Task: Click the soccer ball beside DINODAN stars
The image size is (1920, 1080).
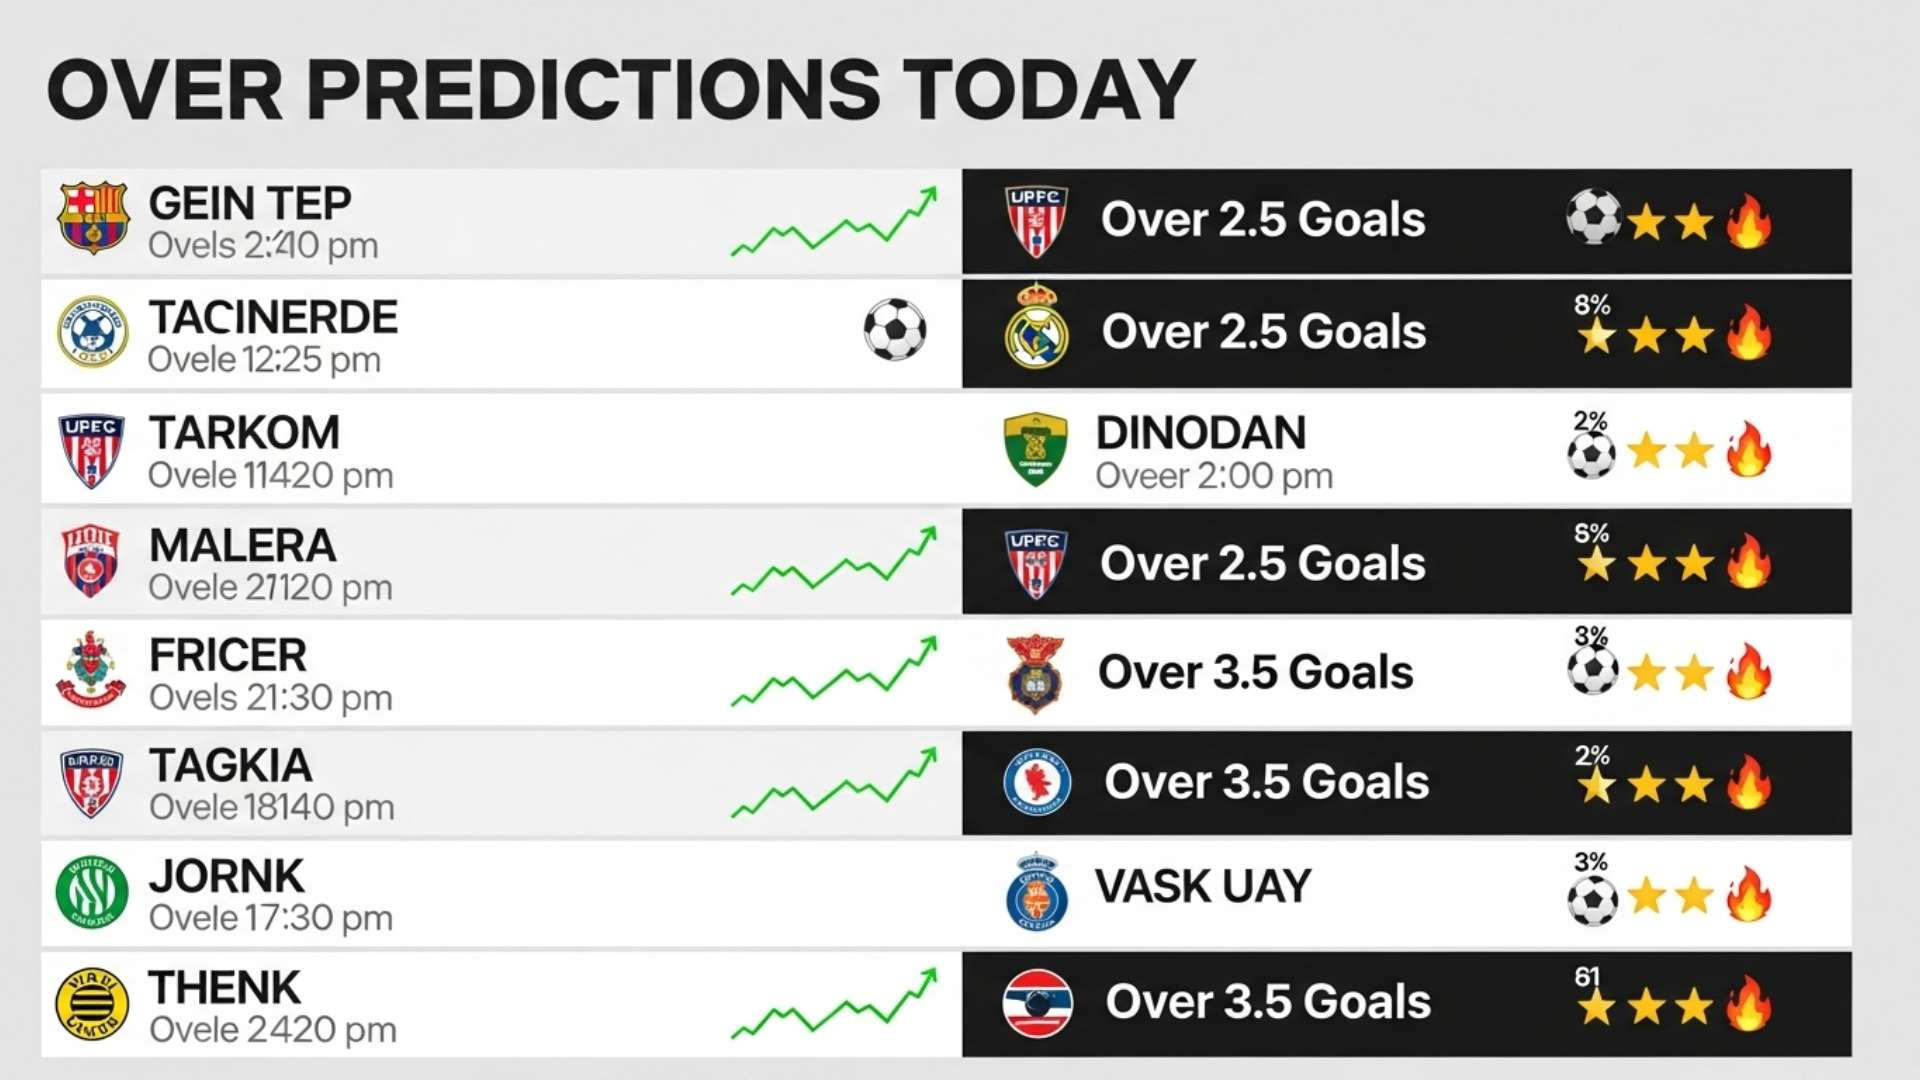Action: coord(1591,455)
